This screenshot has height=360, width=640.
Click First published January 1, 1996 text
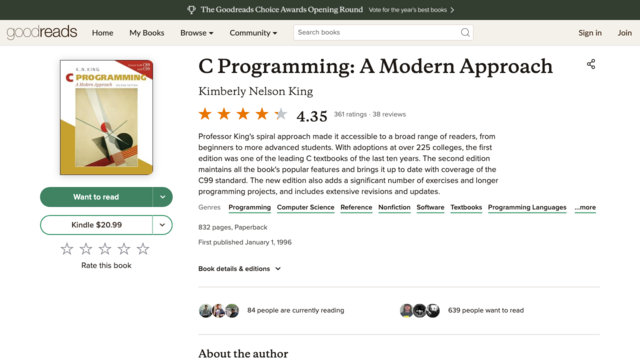pos(245,242)
